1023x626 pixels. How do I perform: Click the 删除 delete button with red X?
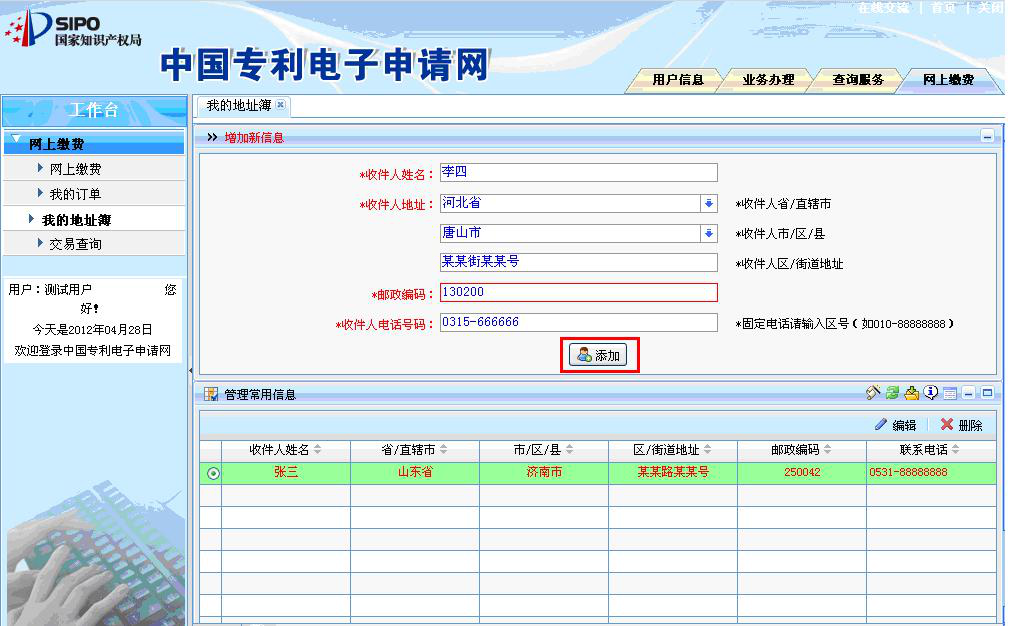961,425
